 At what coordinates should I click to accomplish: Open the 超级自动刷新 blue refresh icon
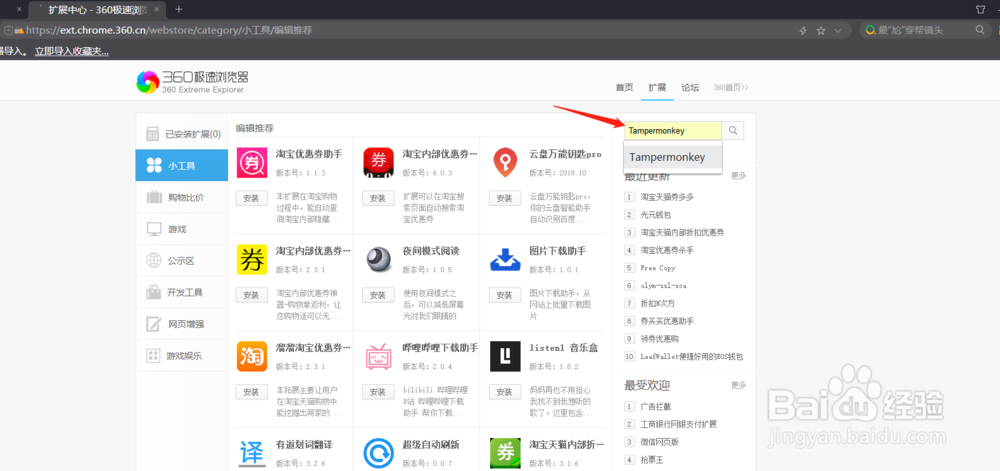point(378,453)
